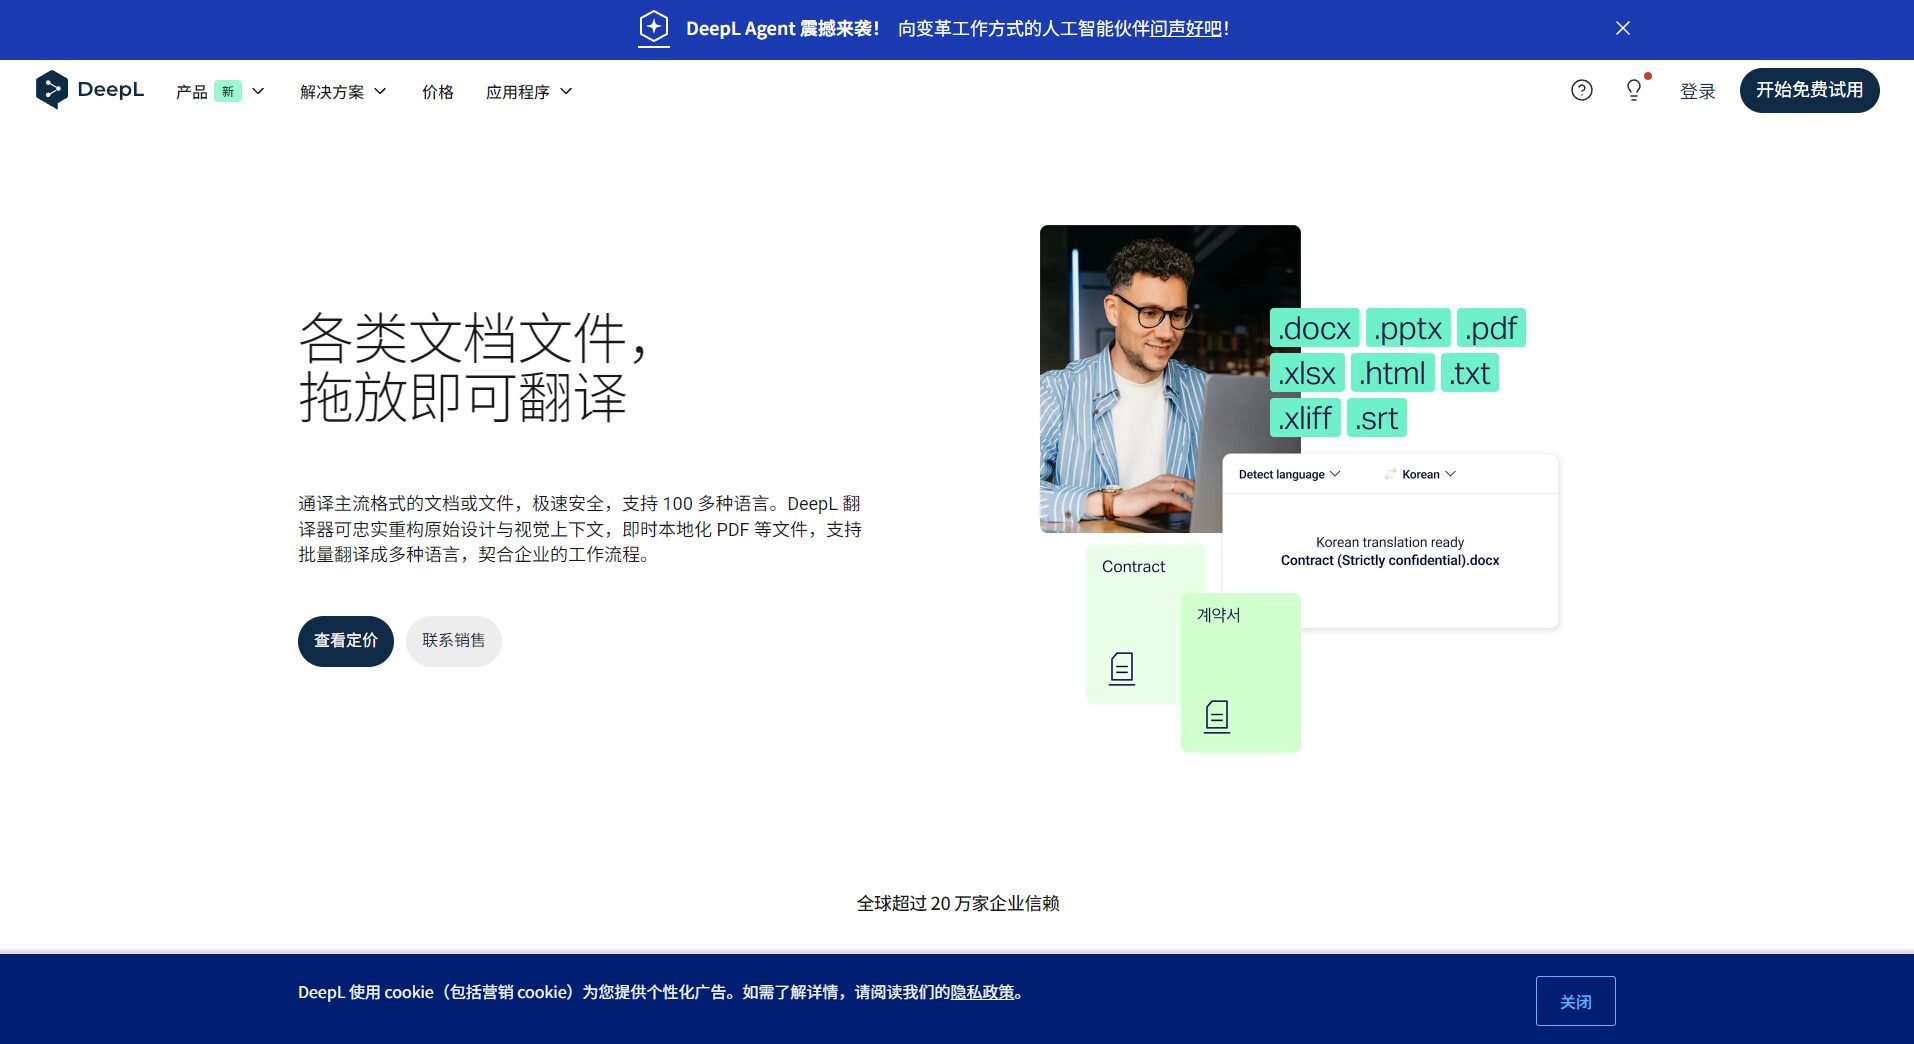This screenshot has height=1044, width=1914.
Task: Expand the 产品 menu
Action: pos(219,91)
